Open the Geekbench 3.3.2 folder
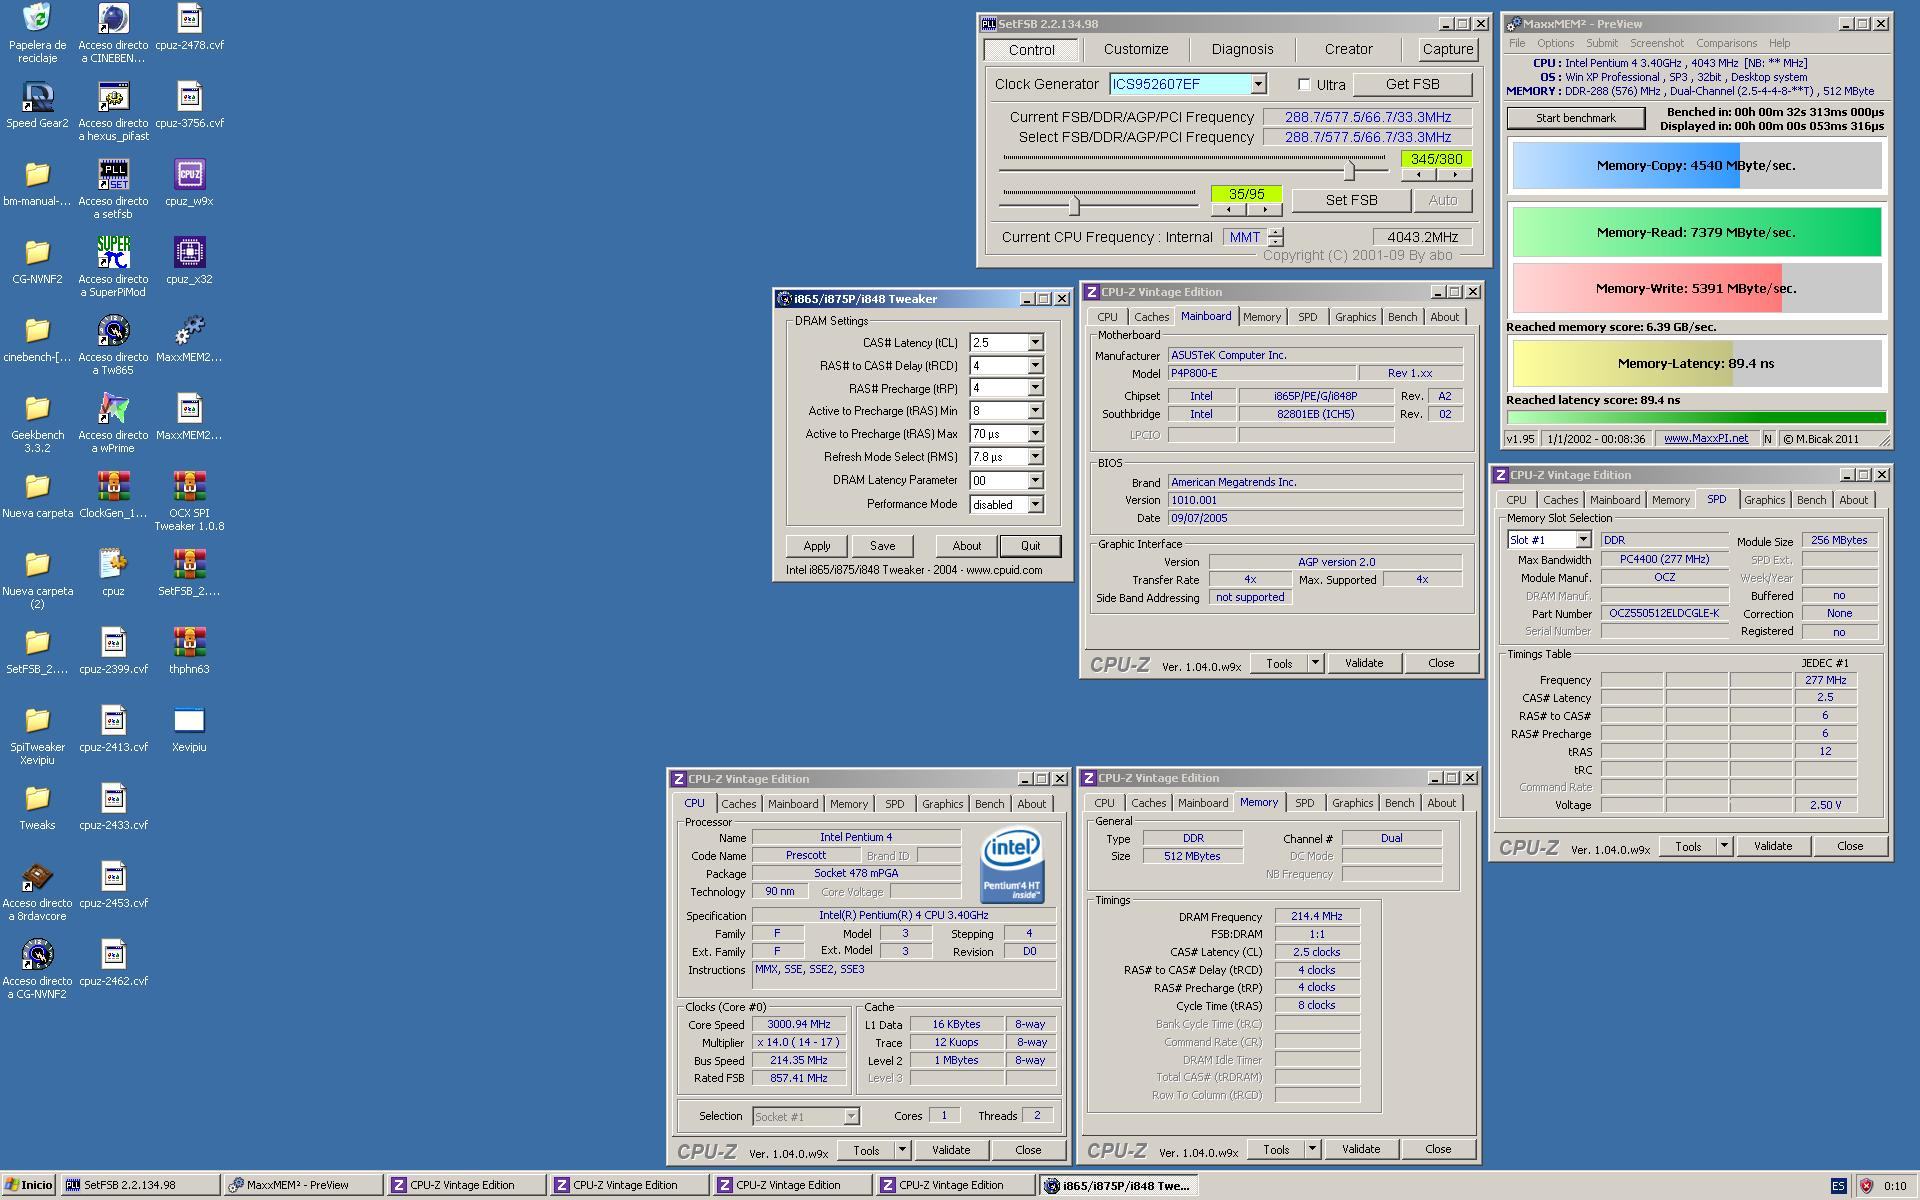Image resolution: width=1920 pixels, height=1200 pixels. pos(37,410)
